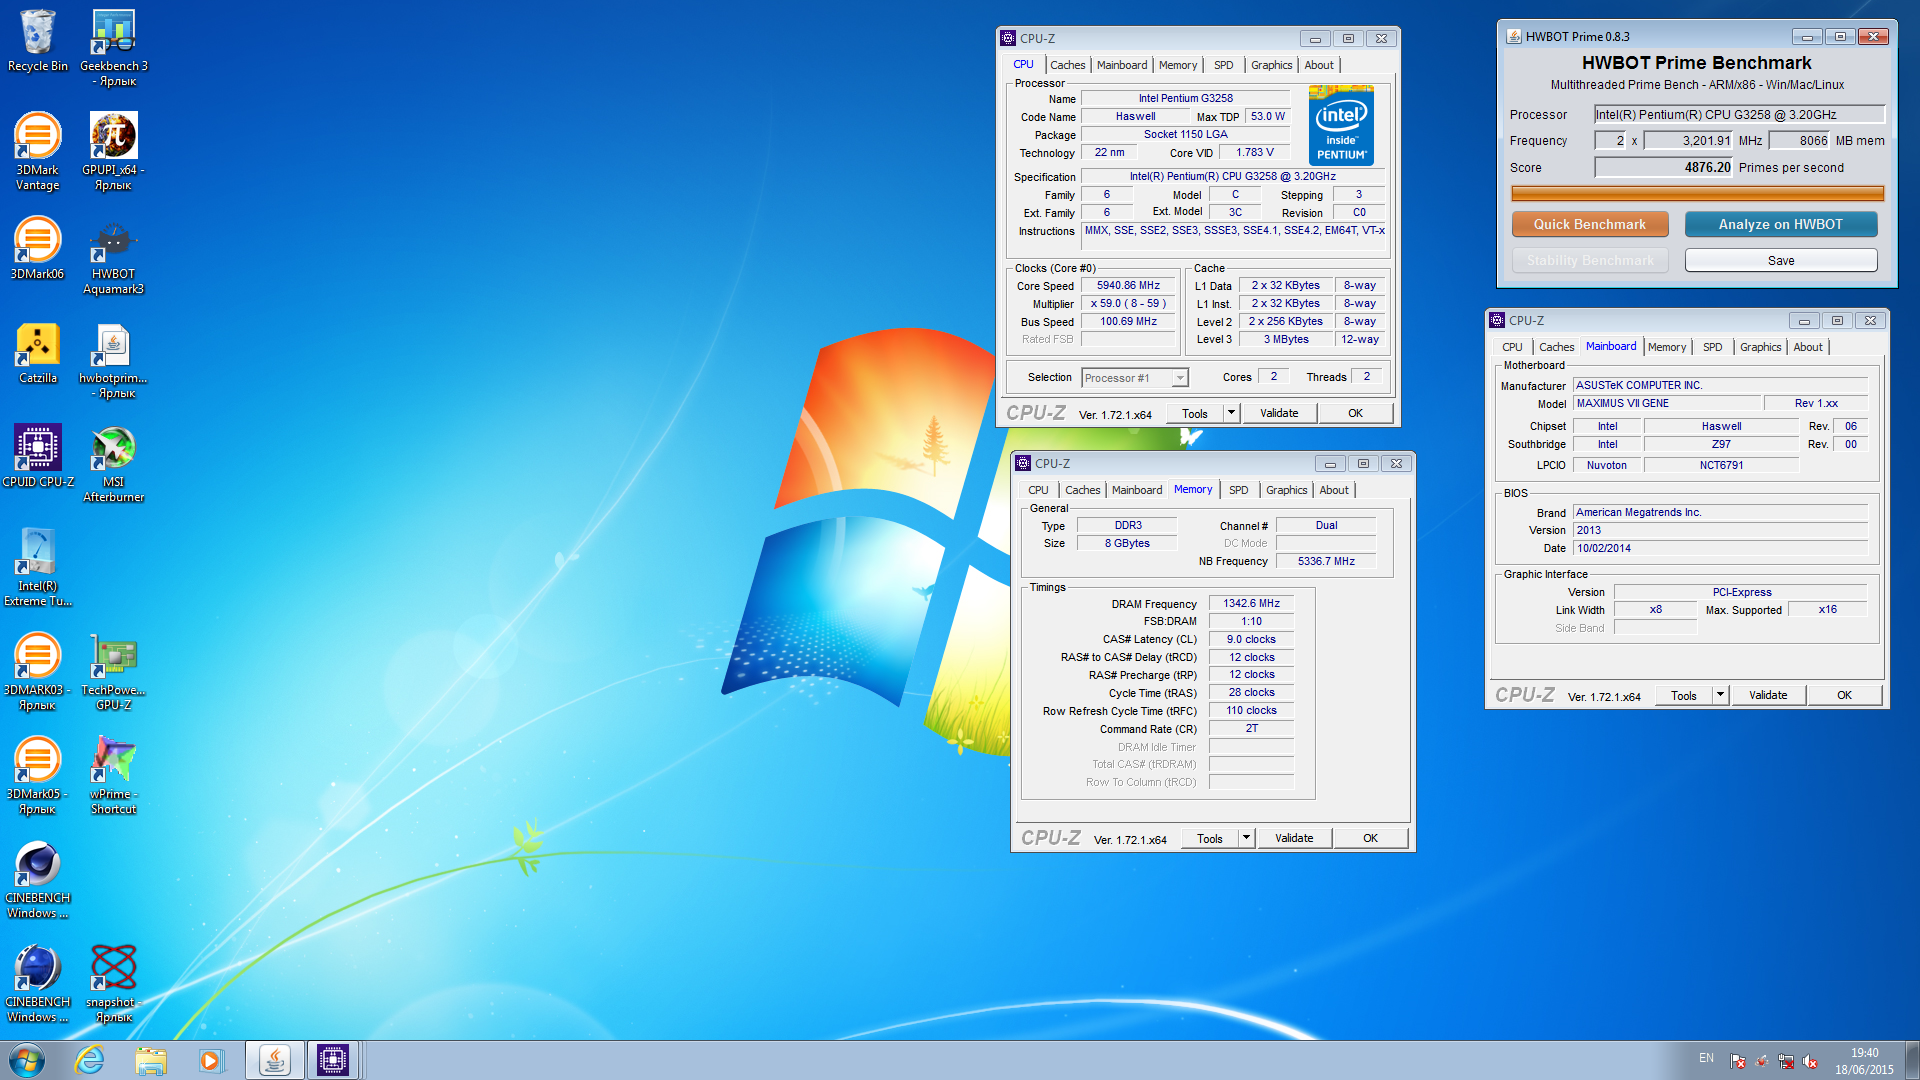The width and height of the screenshot is (1920, 1080).
Task: Select the 3DMark05 shortcut icon
Action: (38, 776)
